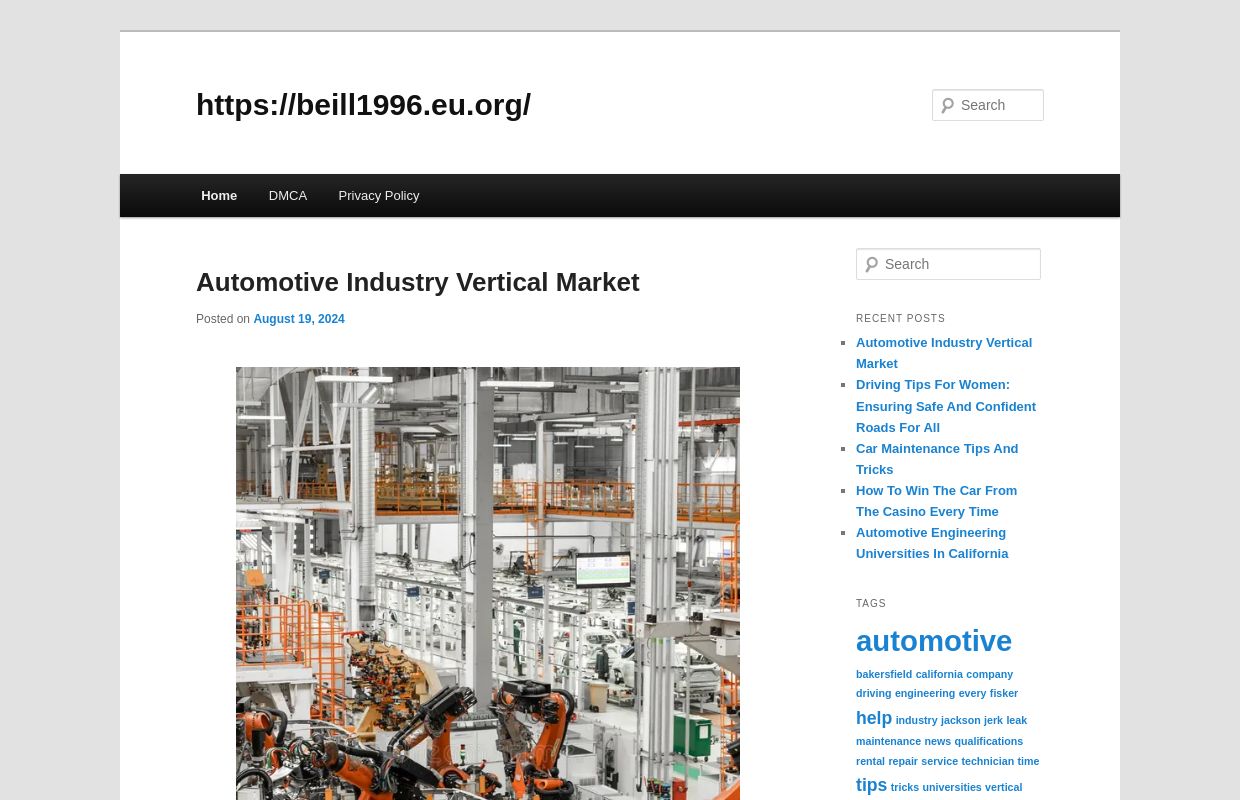The height and width of the screenshot is (800, 1240).
Task: Click the Automotive Industry Vertical Market recent post
Action: click(x=943, y=353)
